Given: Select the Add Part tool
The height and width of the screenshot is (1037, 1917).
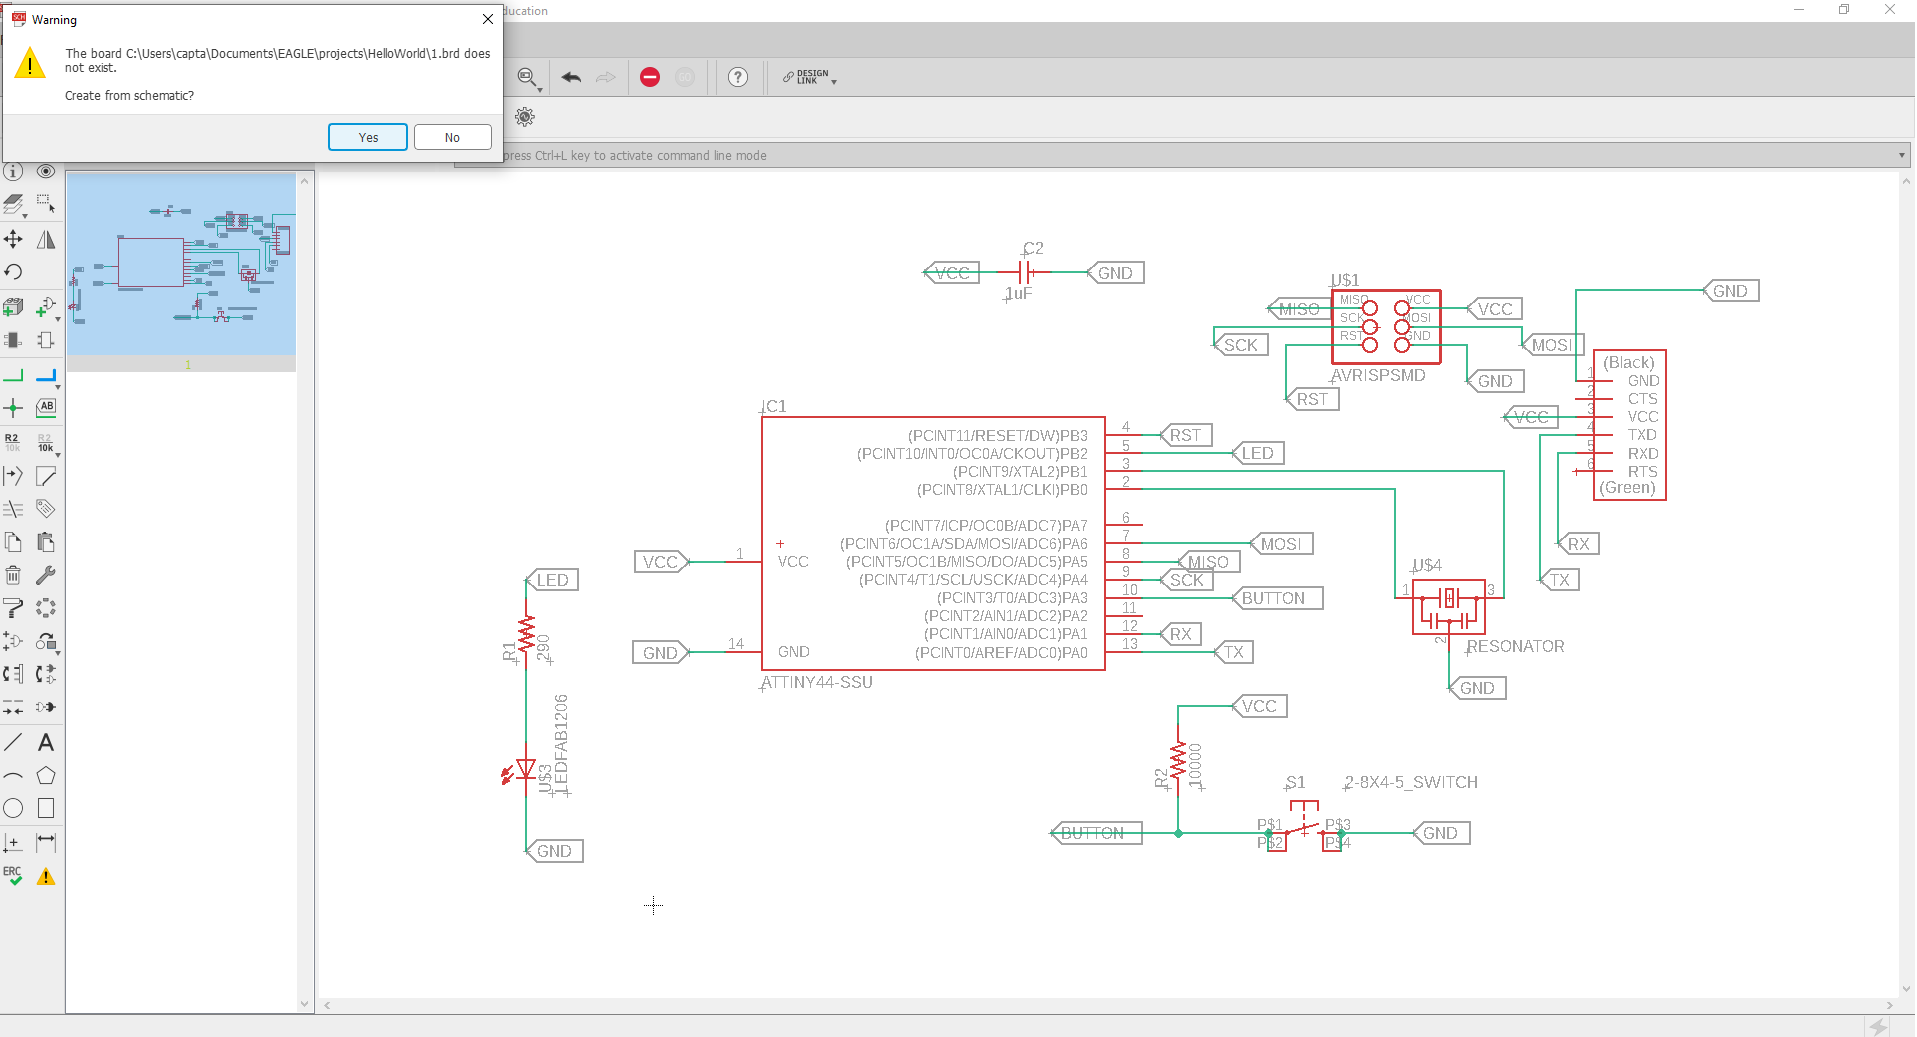Looking at the screenshot, I should point(46,307).
